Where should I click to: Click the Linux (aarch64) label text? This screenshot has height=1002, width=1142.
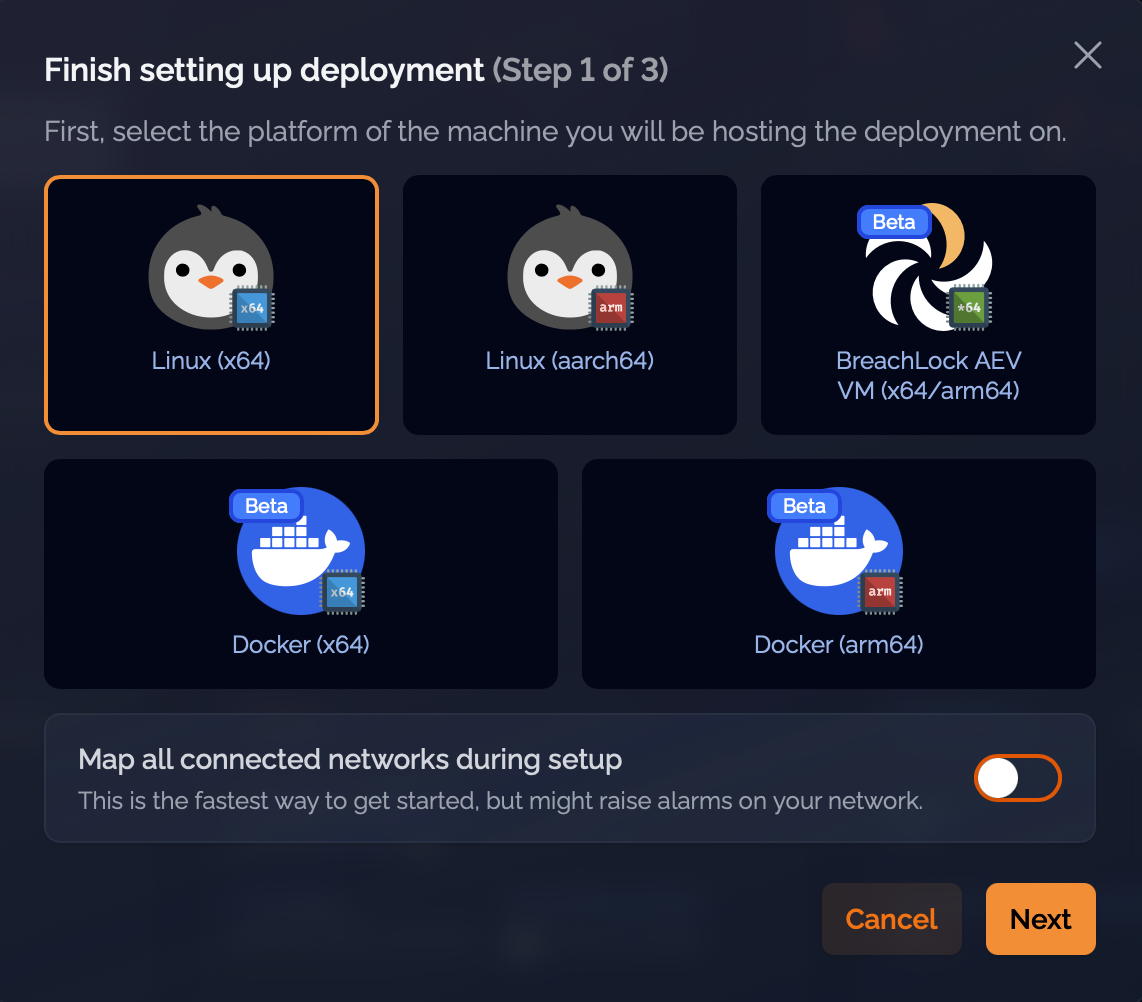point(570,360)
